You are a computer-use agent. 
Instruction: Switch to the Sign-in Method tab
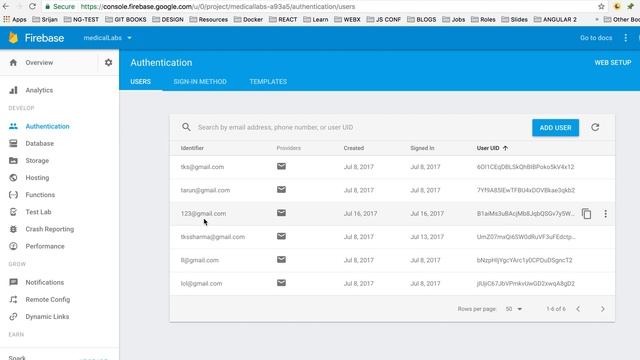(200, 82)
